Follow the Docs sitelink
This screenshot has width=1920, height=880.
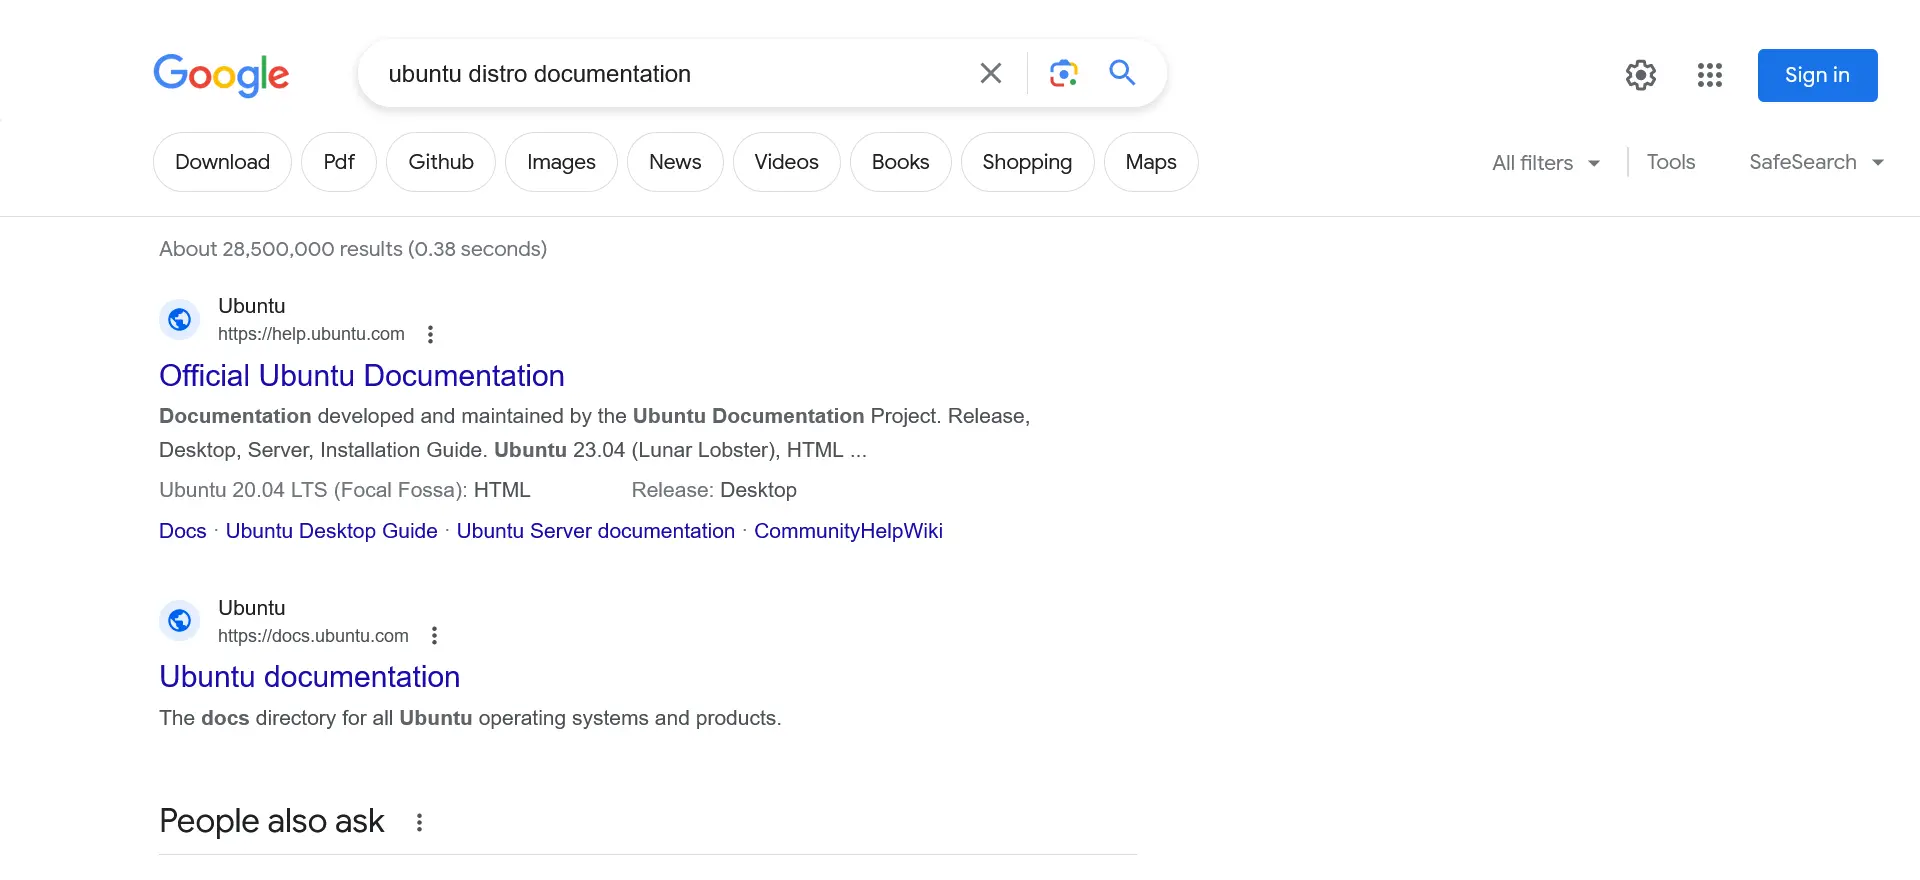183,531
